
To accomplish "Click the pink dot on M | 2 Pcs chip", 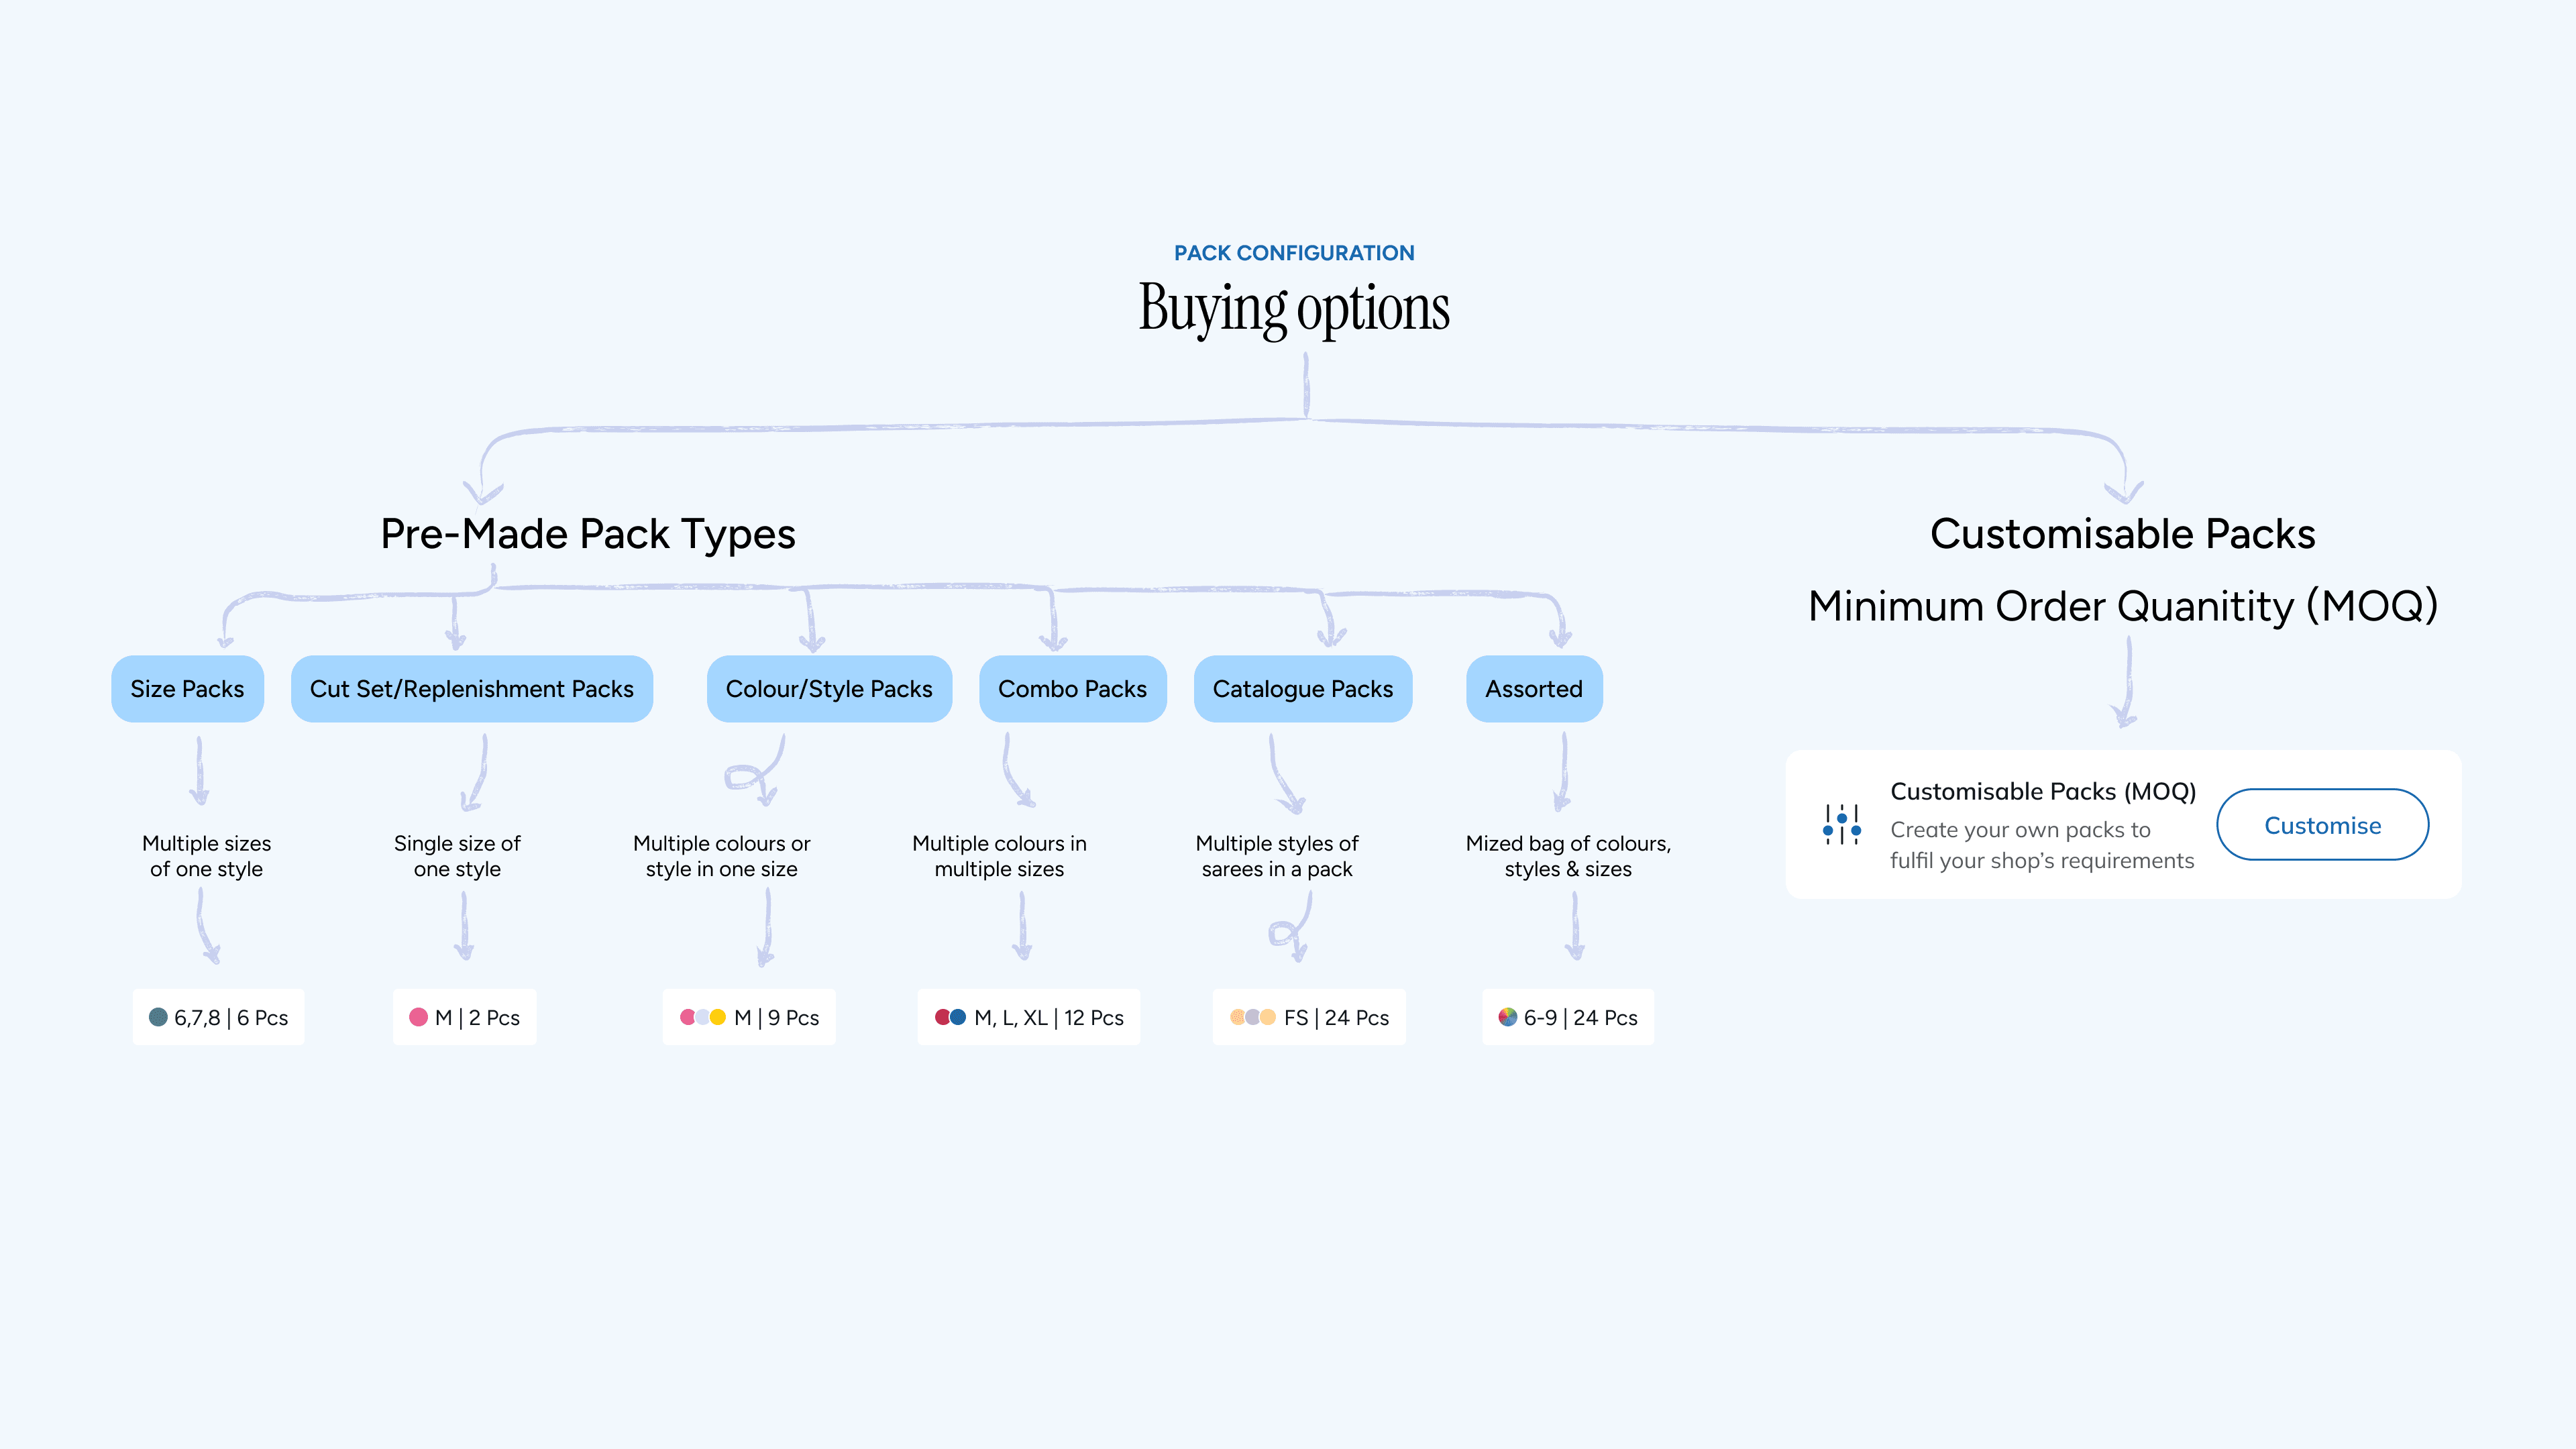I will point(418,1017).
